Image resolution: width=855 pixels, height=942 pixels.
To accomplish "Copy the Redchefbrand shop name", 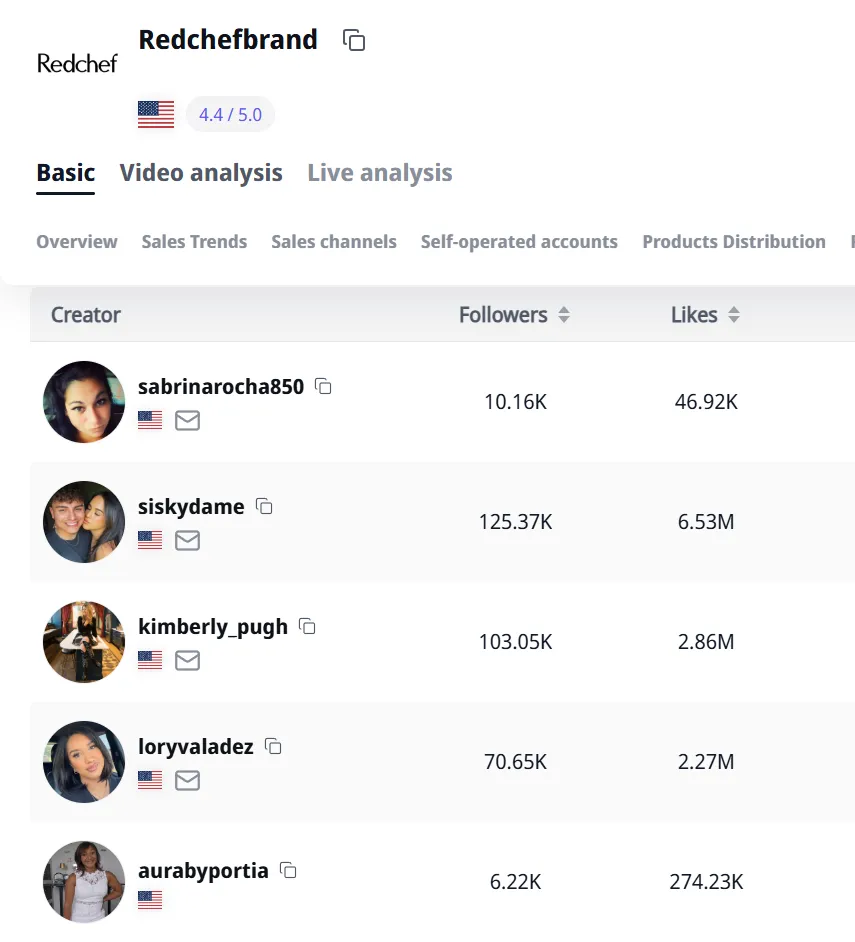I will 354,40.
